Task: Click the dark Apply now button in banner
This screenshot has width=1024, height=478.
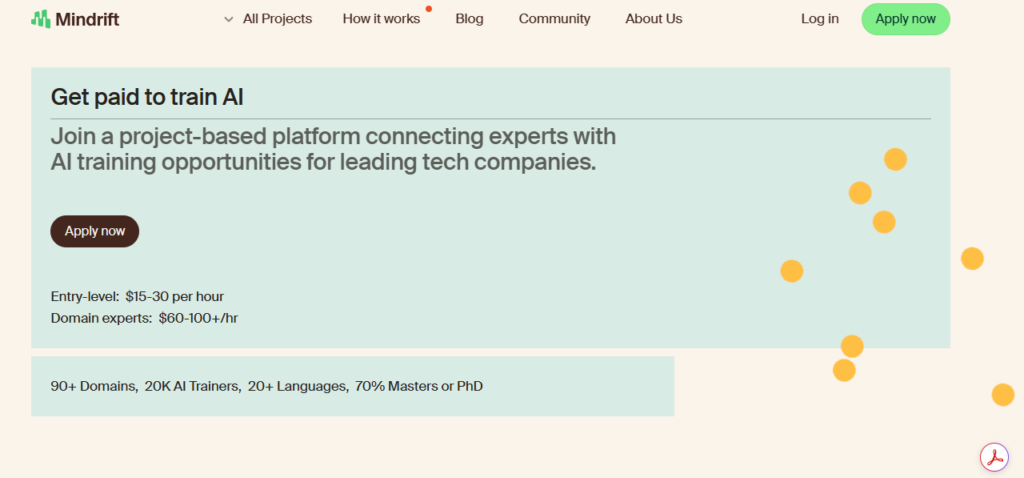Action: point(95,231)
